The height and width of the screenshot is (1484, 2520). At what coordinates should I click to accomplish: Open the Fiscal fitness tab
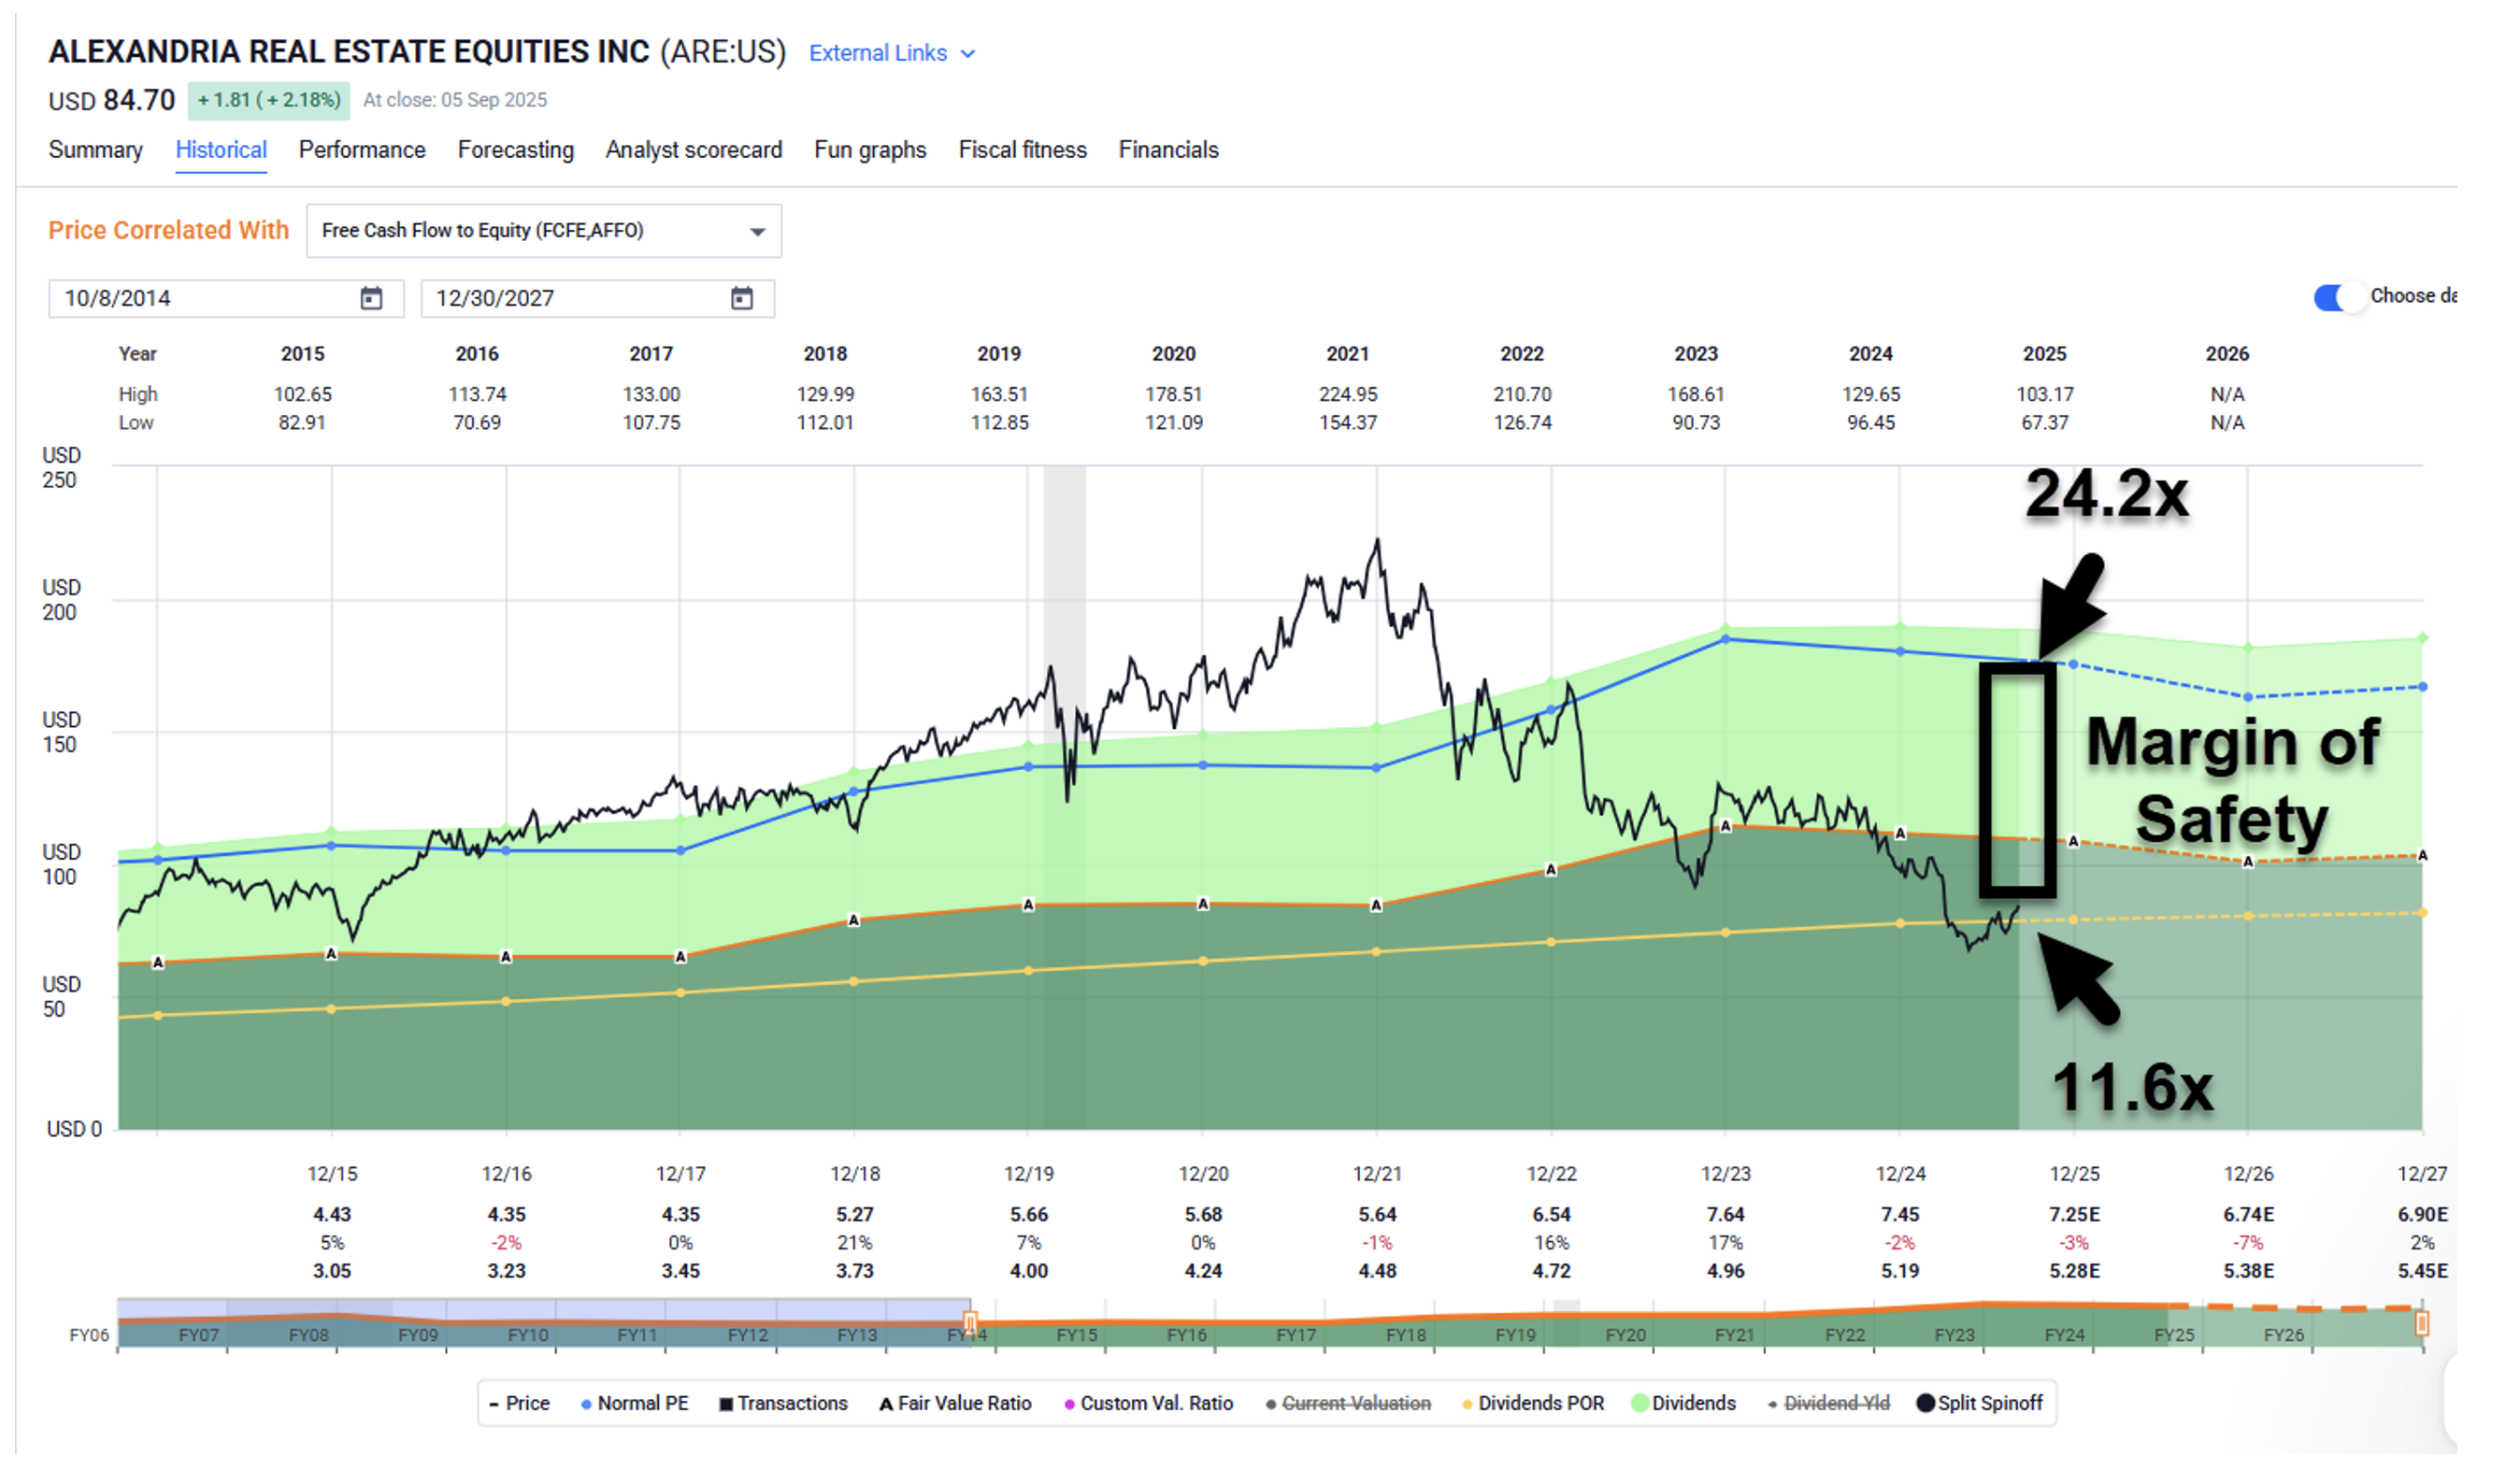[x=1022, y=150]
